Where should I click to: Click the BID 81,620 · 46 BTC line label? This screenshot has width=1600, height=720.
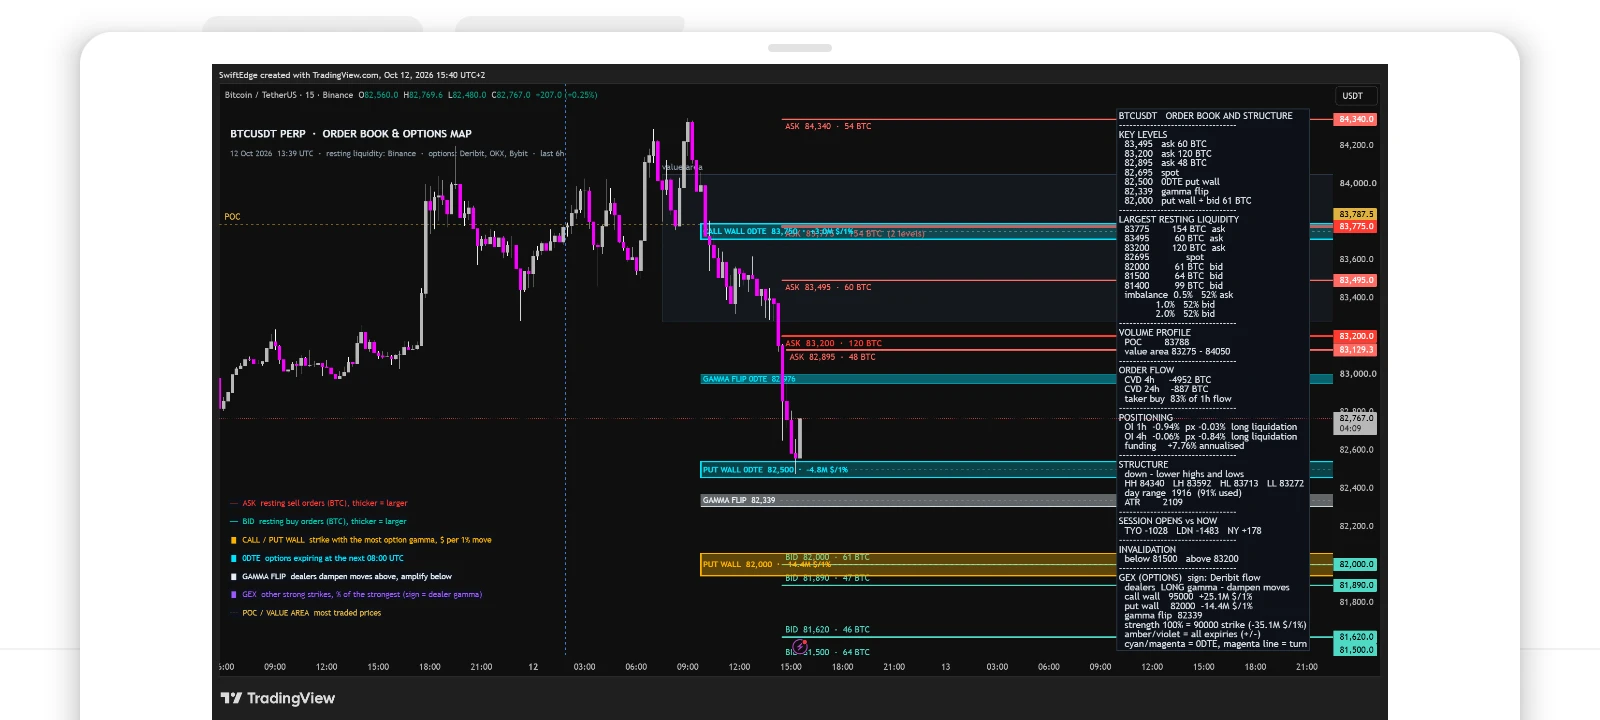tap(827, 630)
